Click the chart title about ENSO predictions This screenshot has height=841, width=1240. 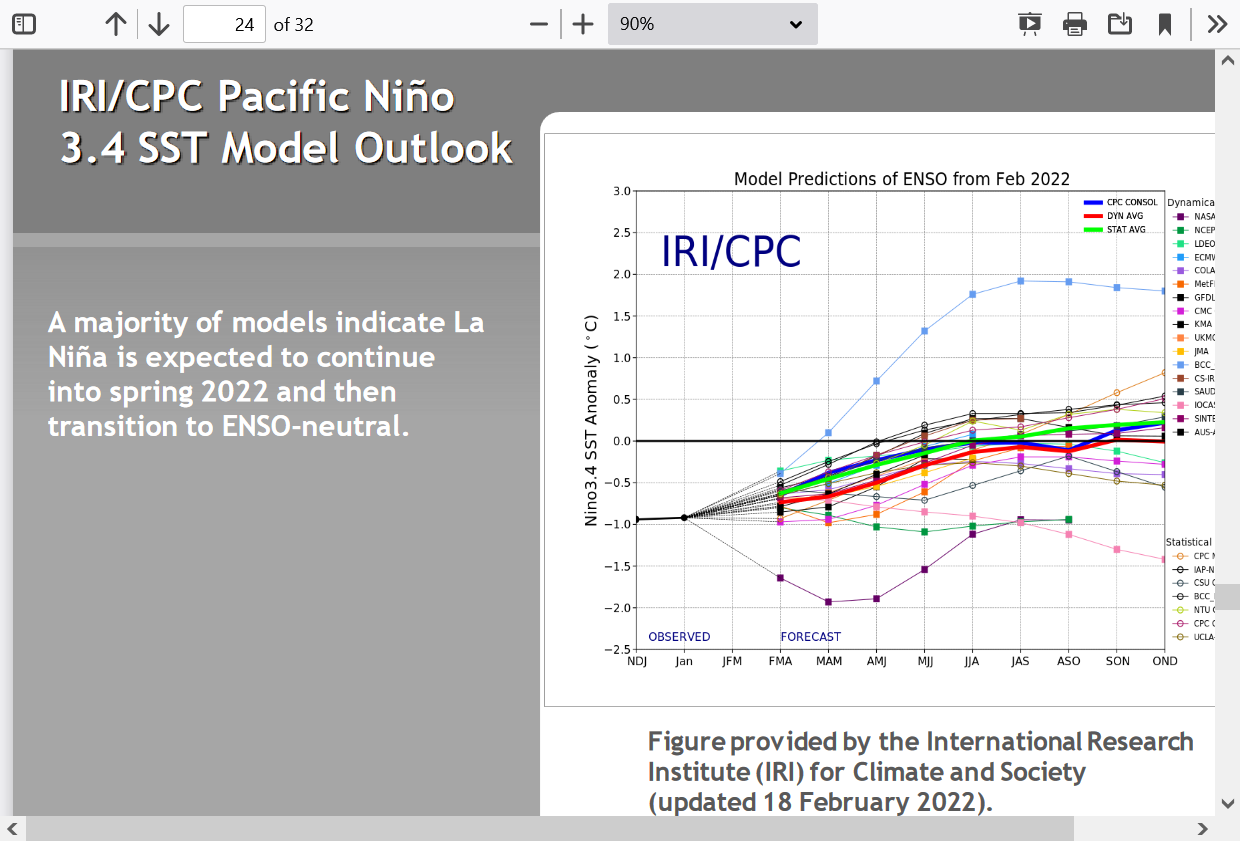point(901,179)
